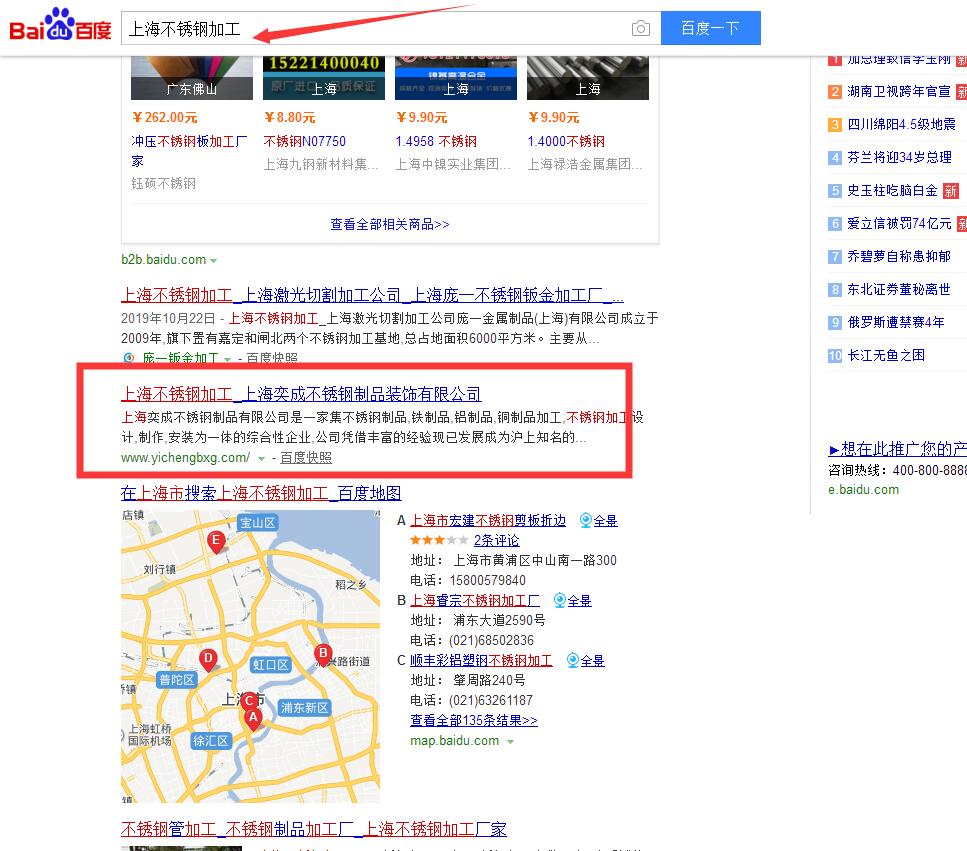Open 上海奕成不锈钢制品装饰有限公司 result title
This screenshot has width=967, height=851.
(301, 394)
